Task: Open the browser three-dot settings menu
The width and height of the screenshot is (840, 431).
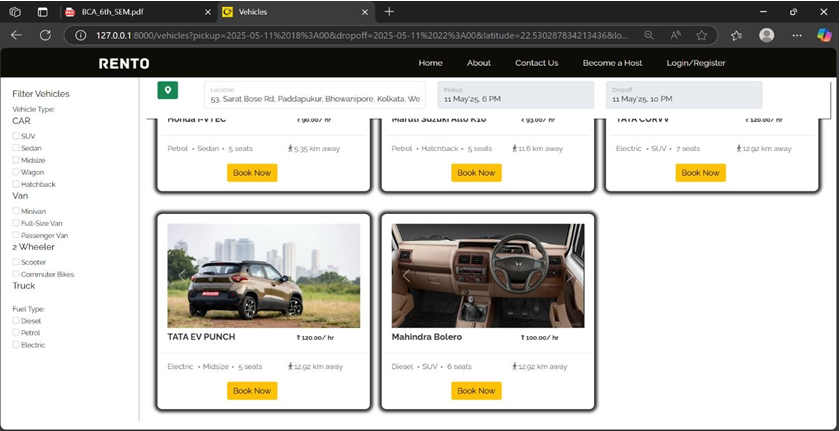Action: click(796, 35)
